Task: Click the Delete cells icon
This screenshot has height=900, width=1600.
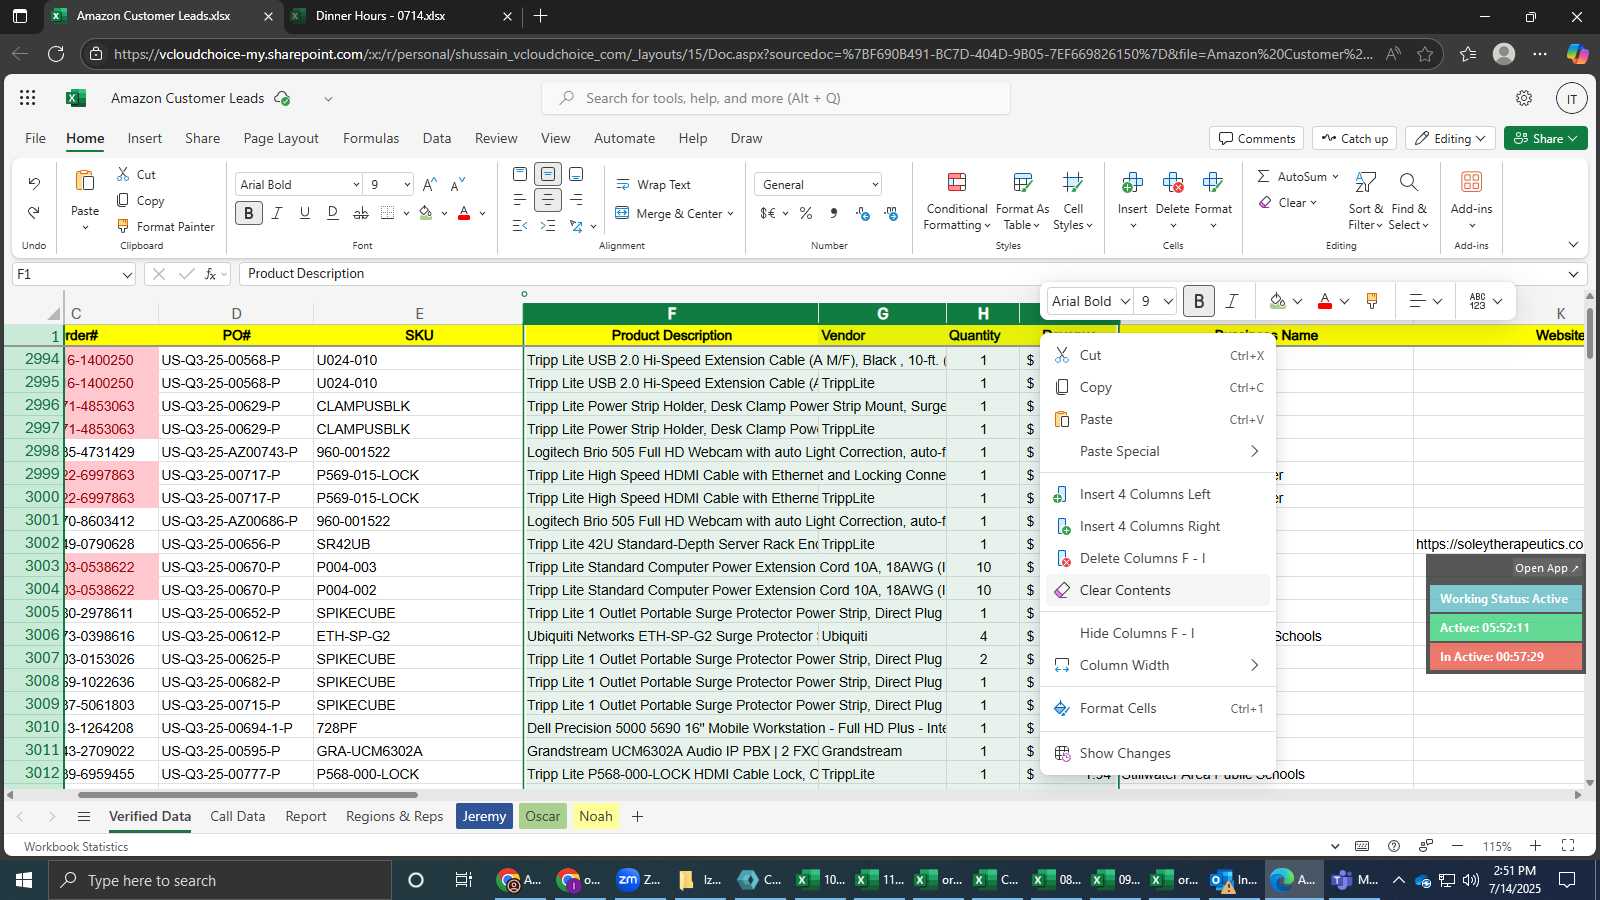Action: [x=1172, y=182]
